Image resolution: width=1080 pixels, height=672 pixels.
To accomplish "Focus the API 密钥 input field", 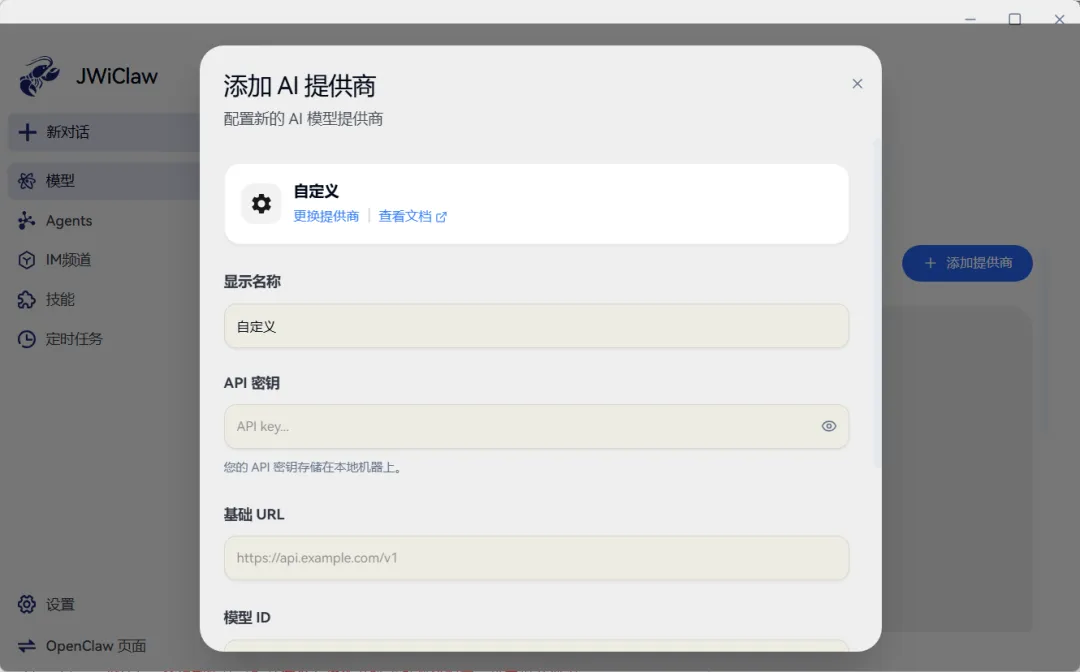I will coord(520,427).
